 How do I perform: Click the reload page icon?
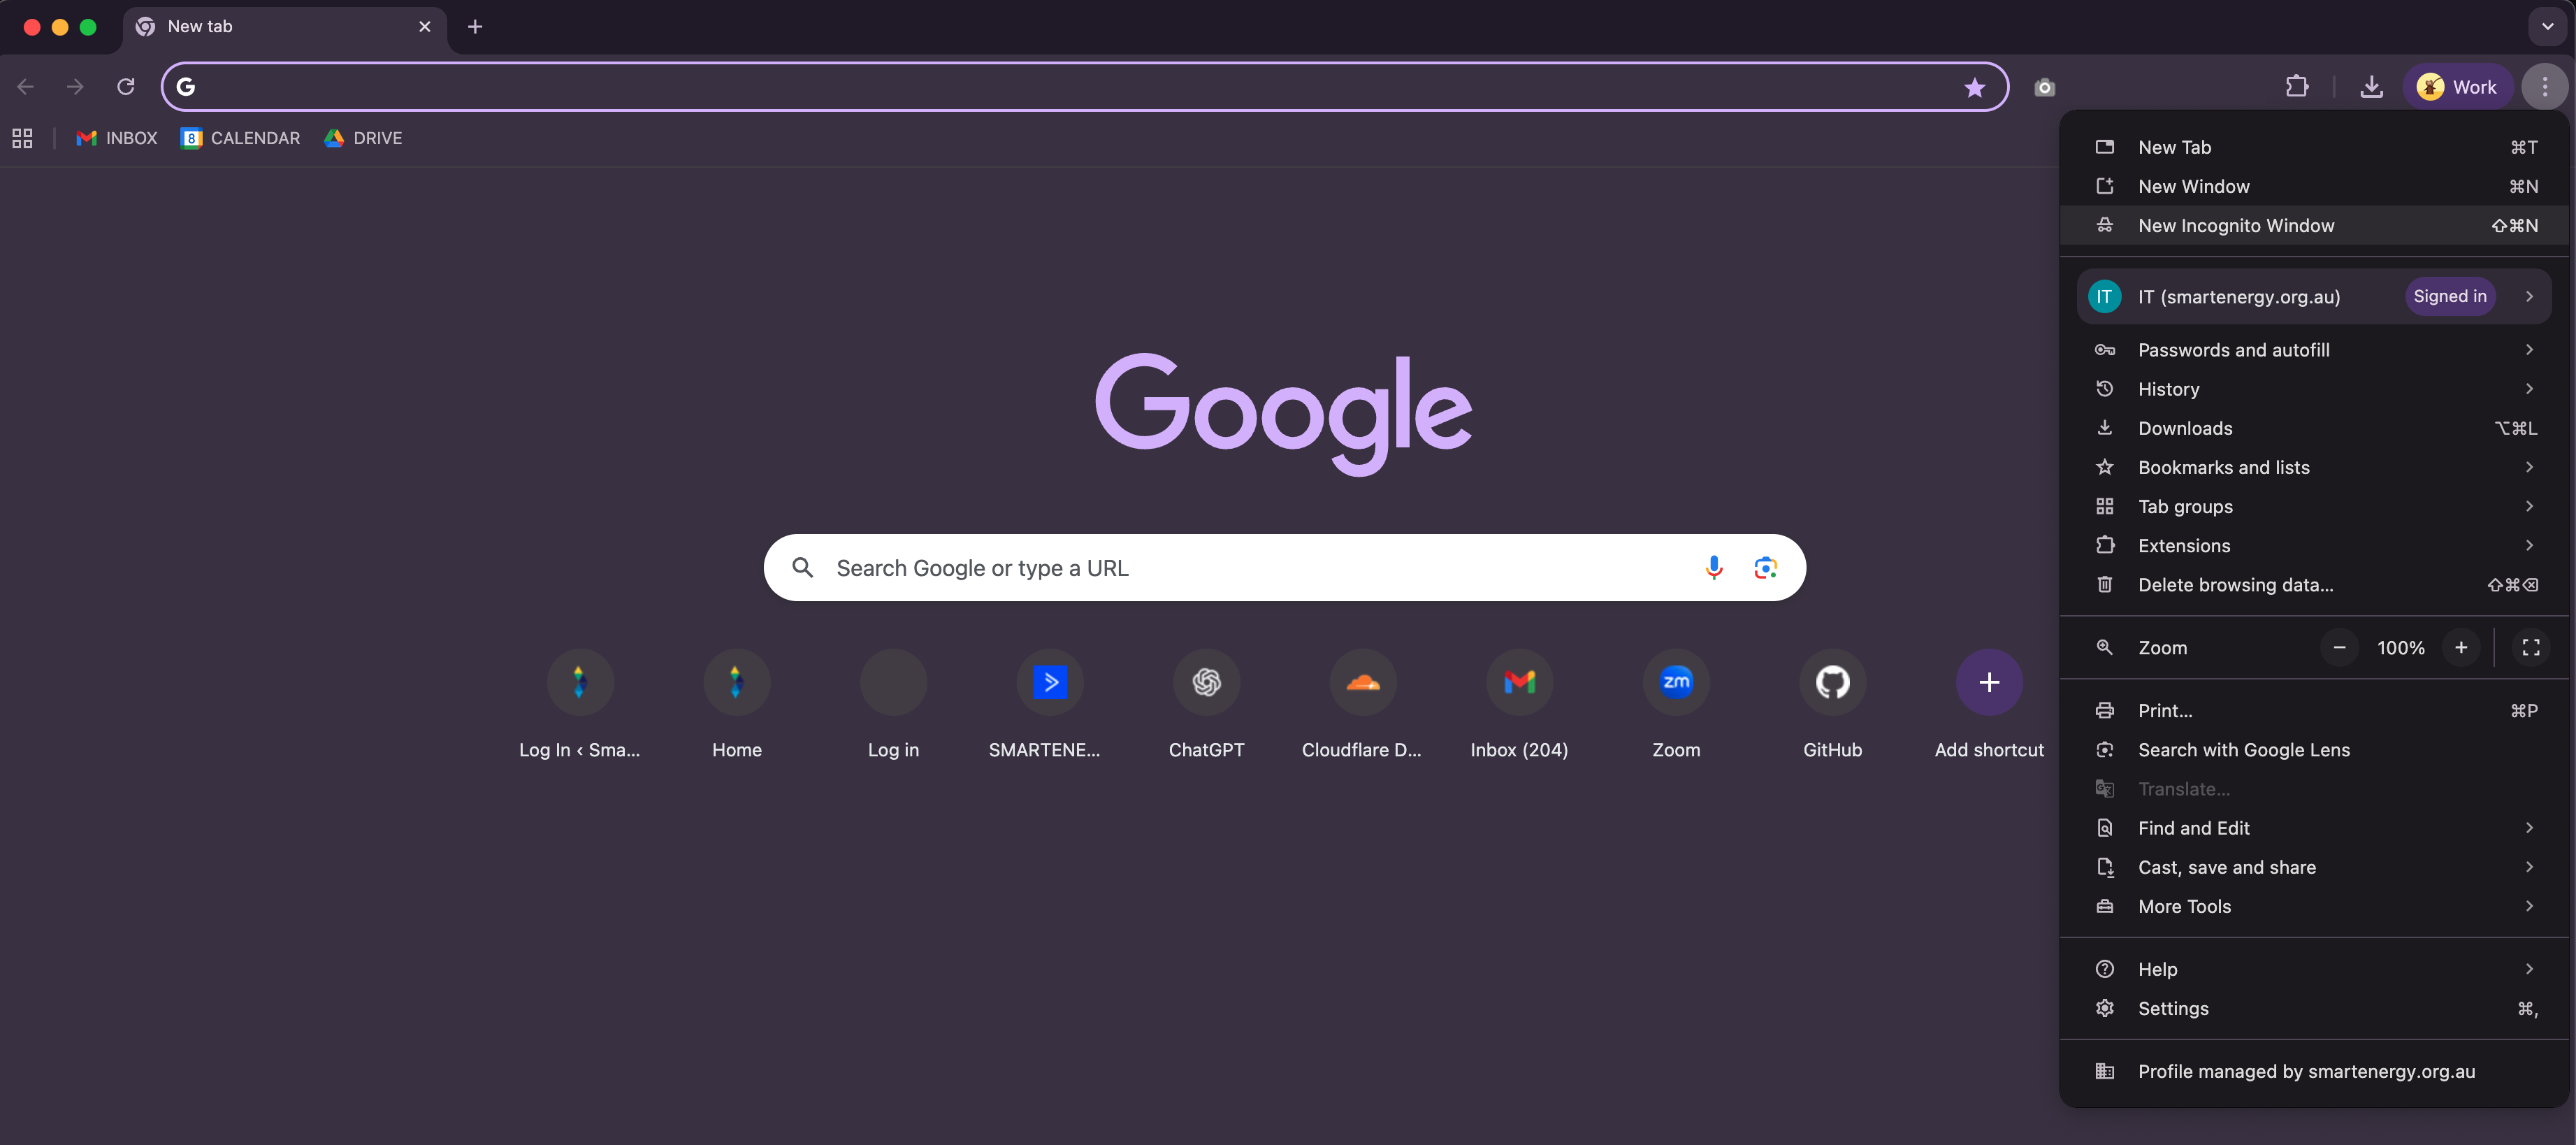126,87
